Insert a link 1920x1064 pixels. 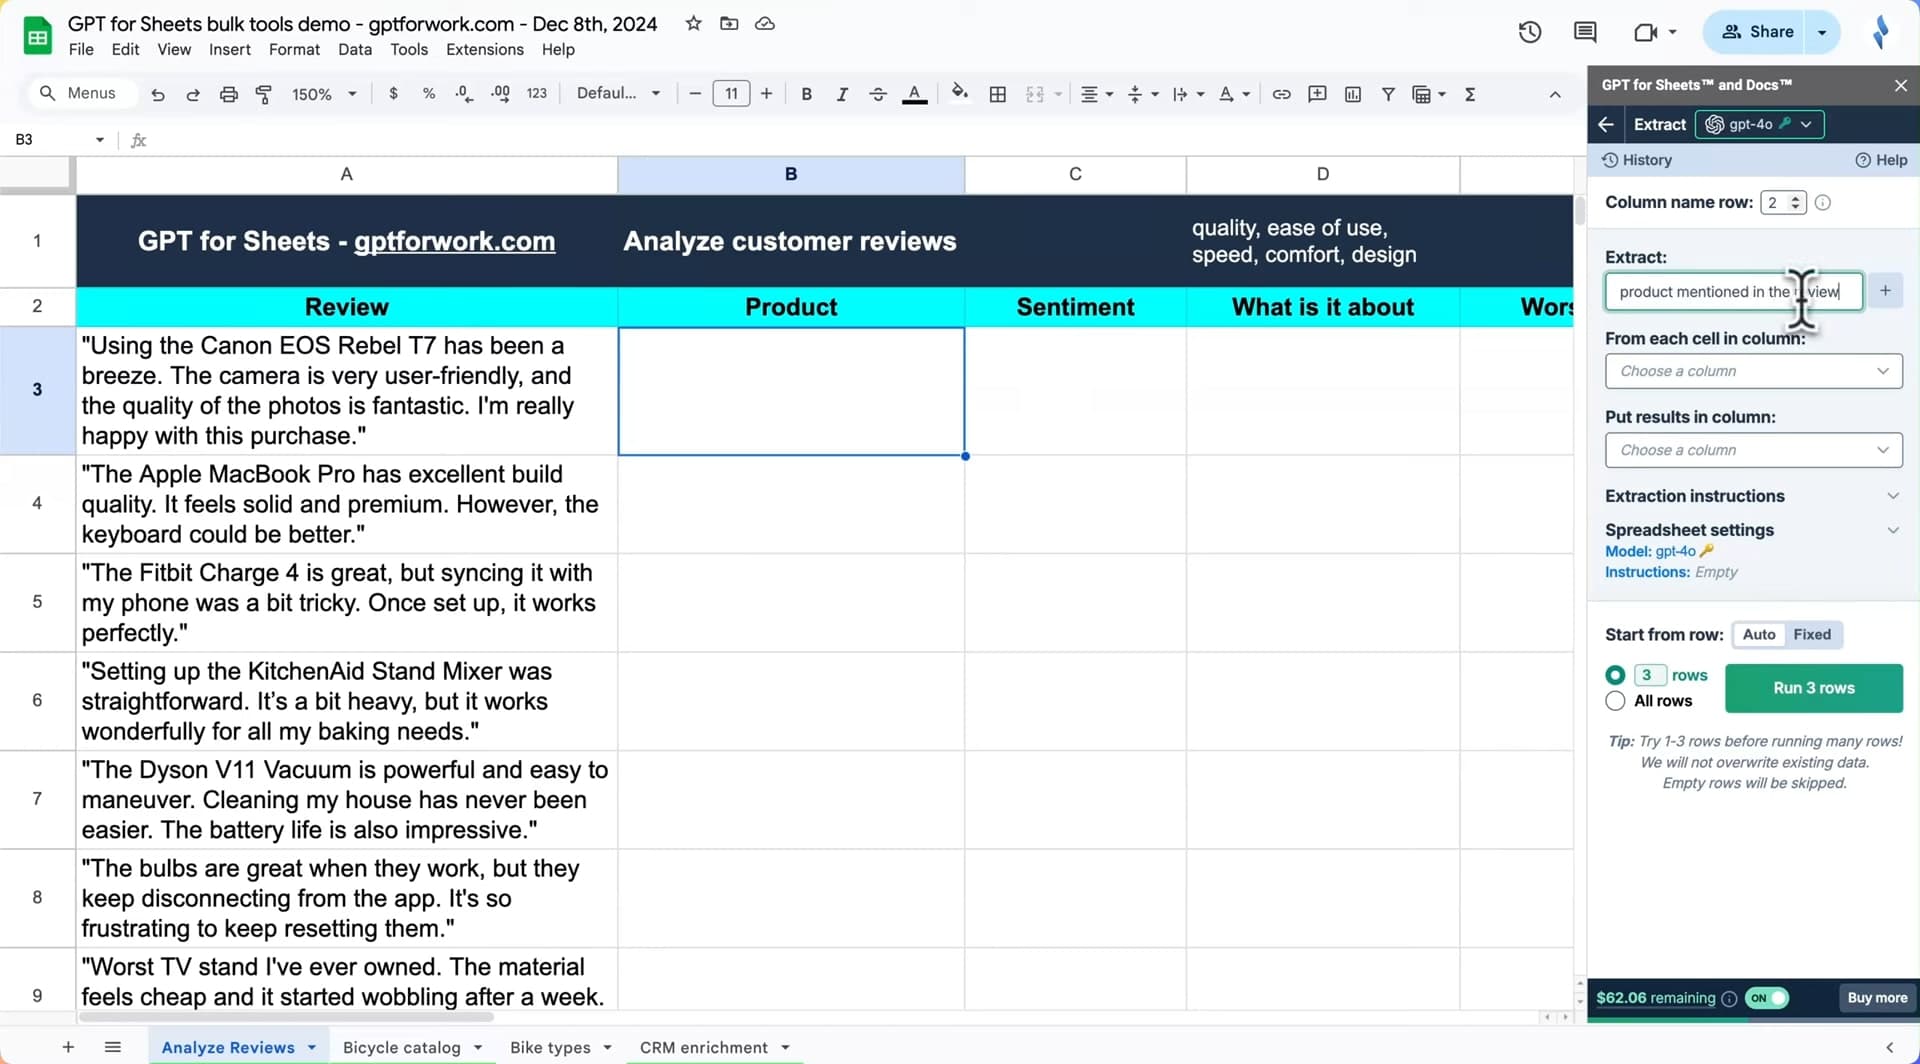1281,93
